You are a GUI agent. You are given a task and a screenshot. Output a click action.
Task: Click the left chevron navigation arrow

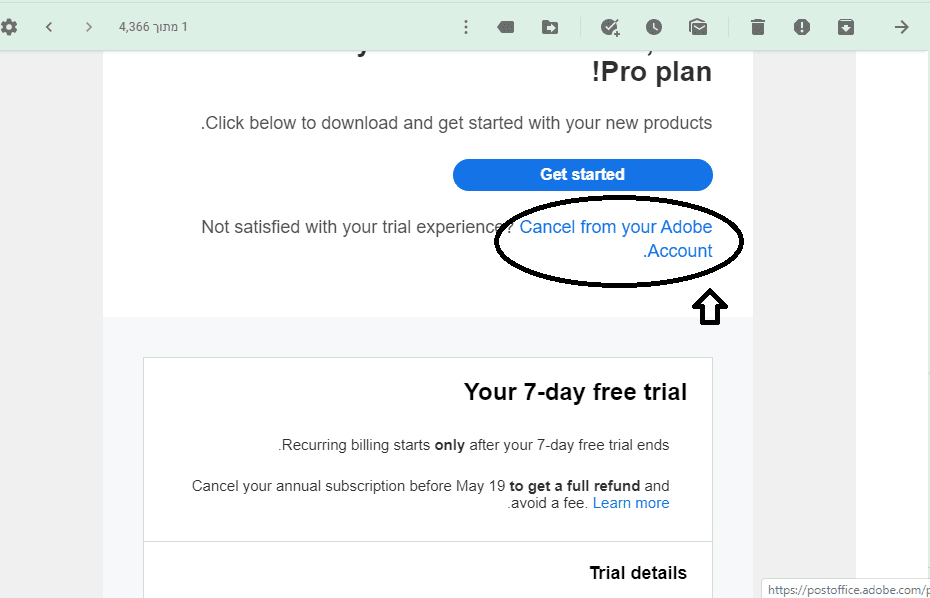(50, 27)
